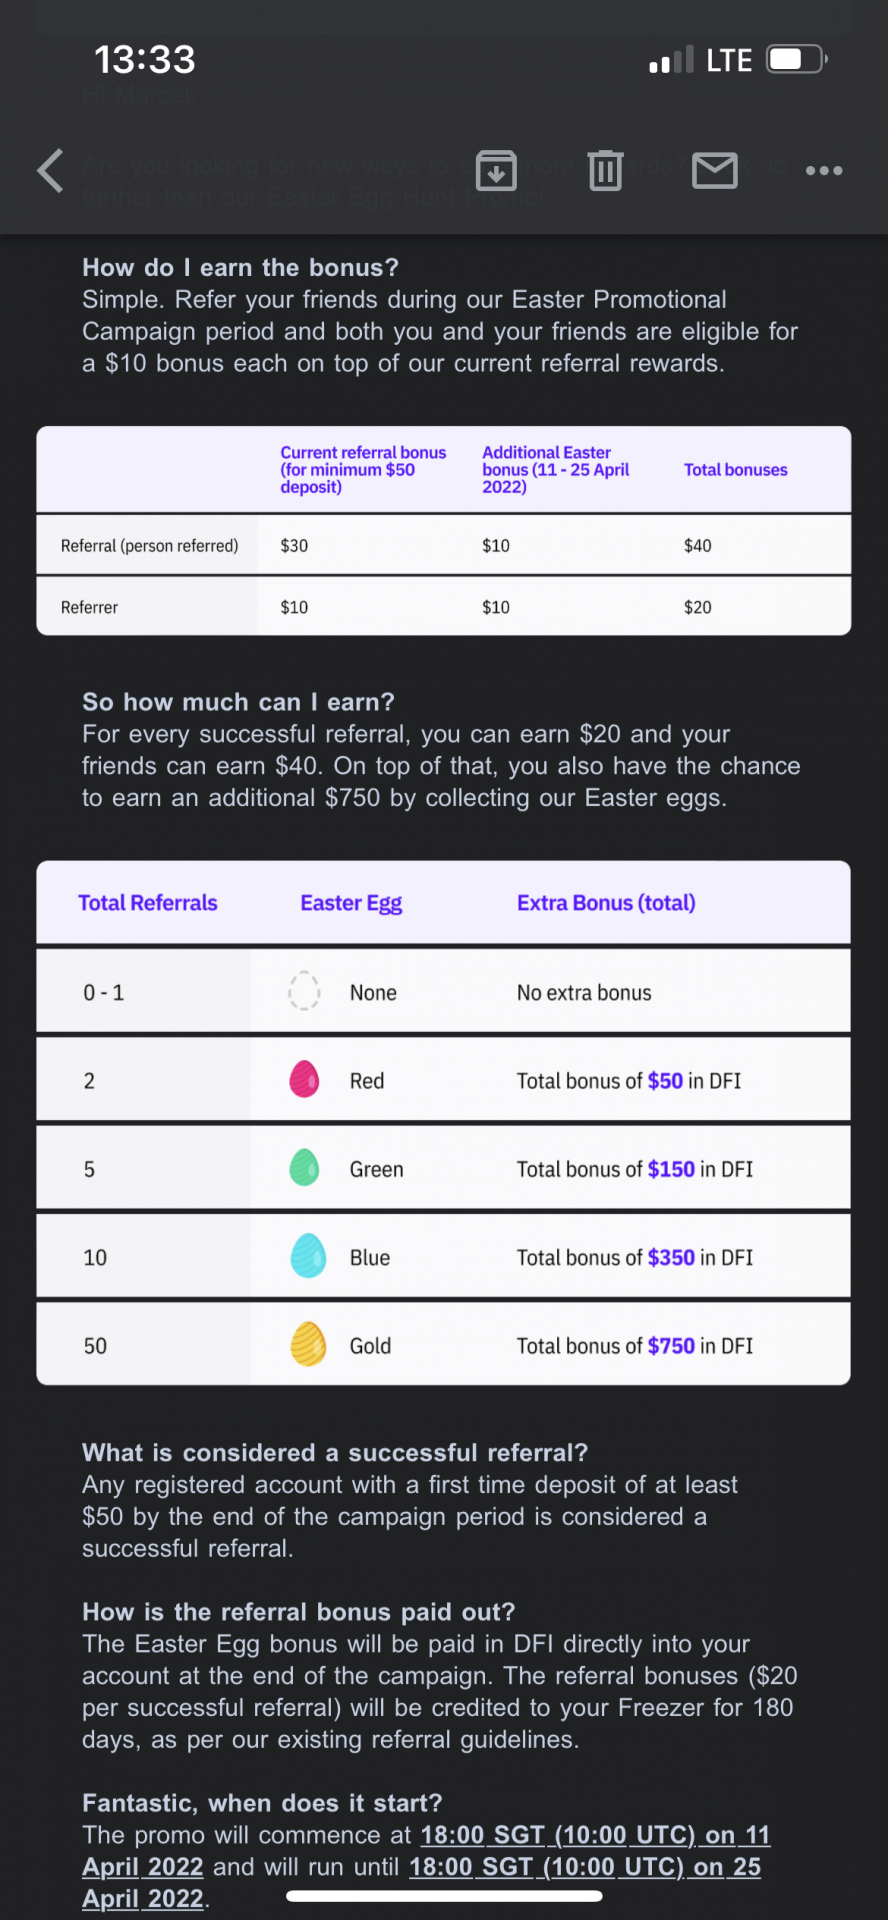The height and width of the screenshot is (1920, 888).
Task: Tap the home indicator bar at bottom
Action: [x=444, y=1896]
